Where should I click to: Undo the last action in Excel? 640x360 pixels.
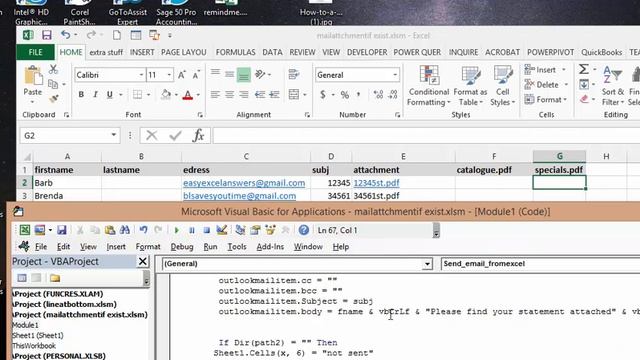coord(65,35)
